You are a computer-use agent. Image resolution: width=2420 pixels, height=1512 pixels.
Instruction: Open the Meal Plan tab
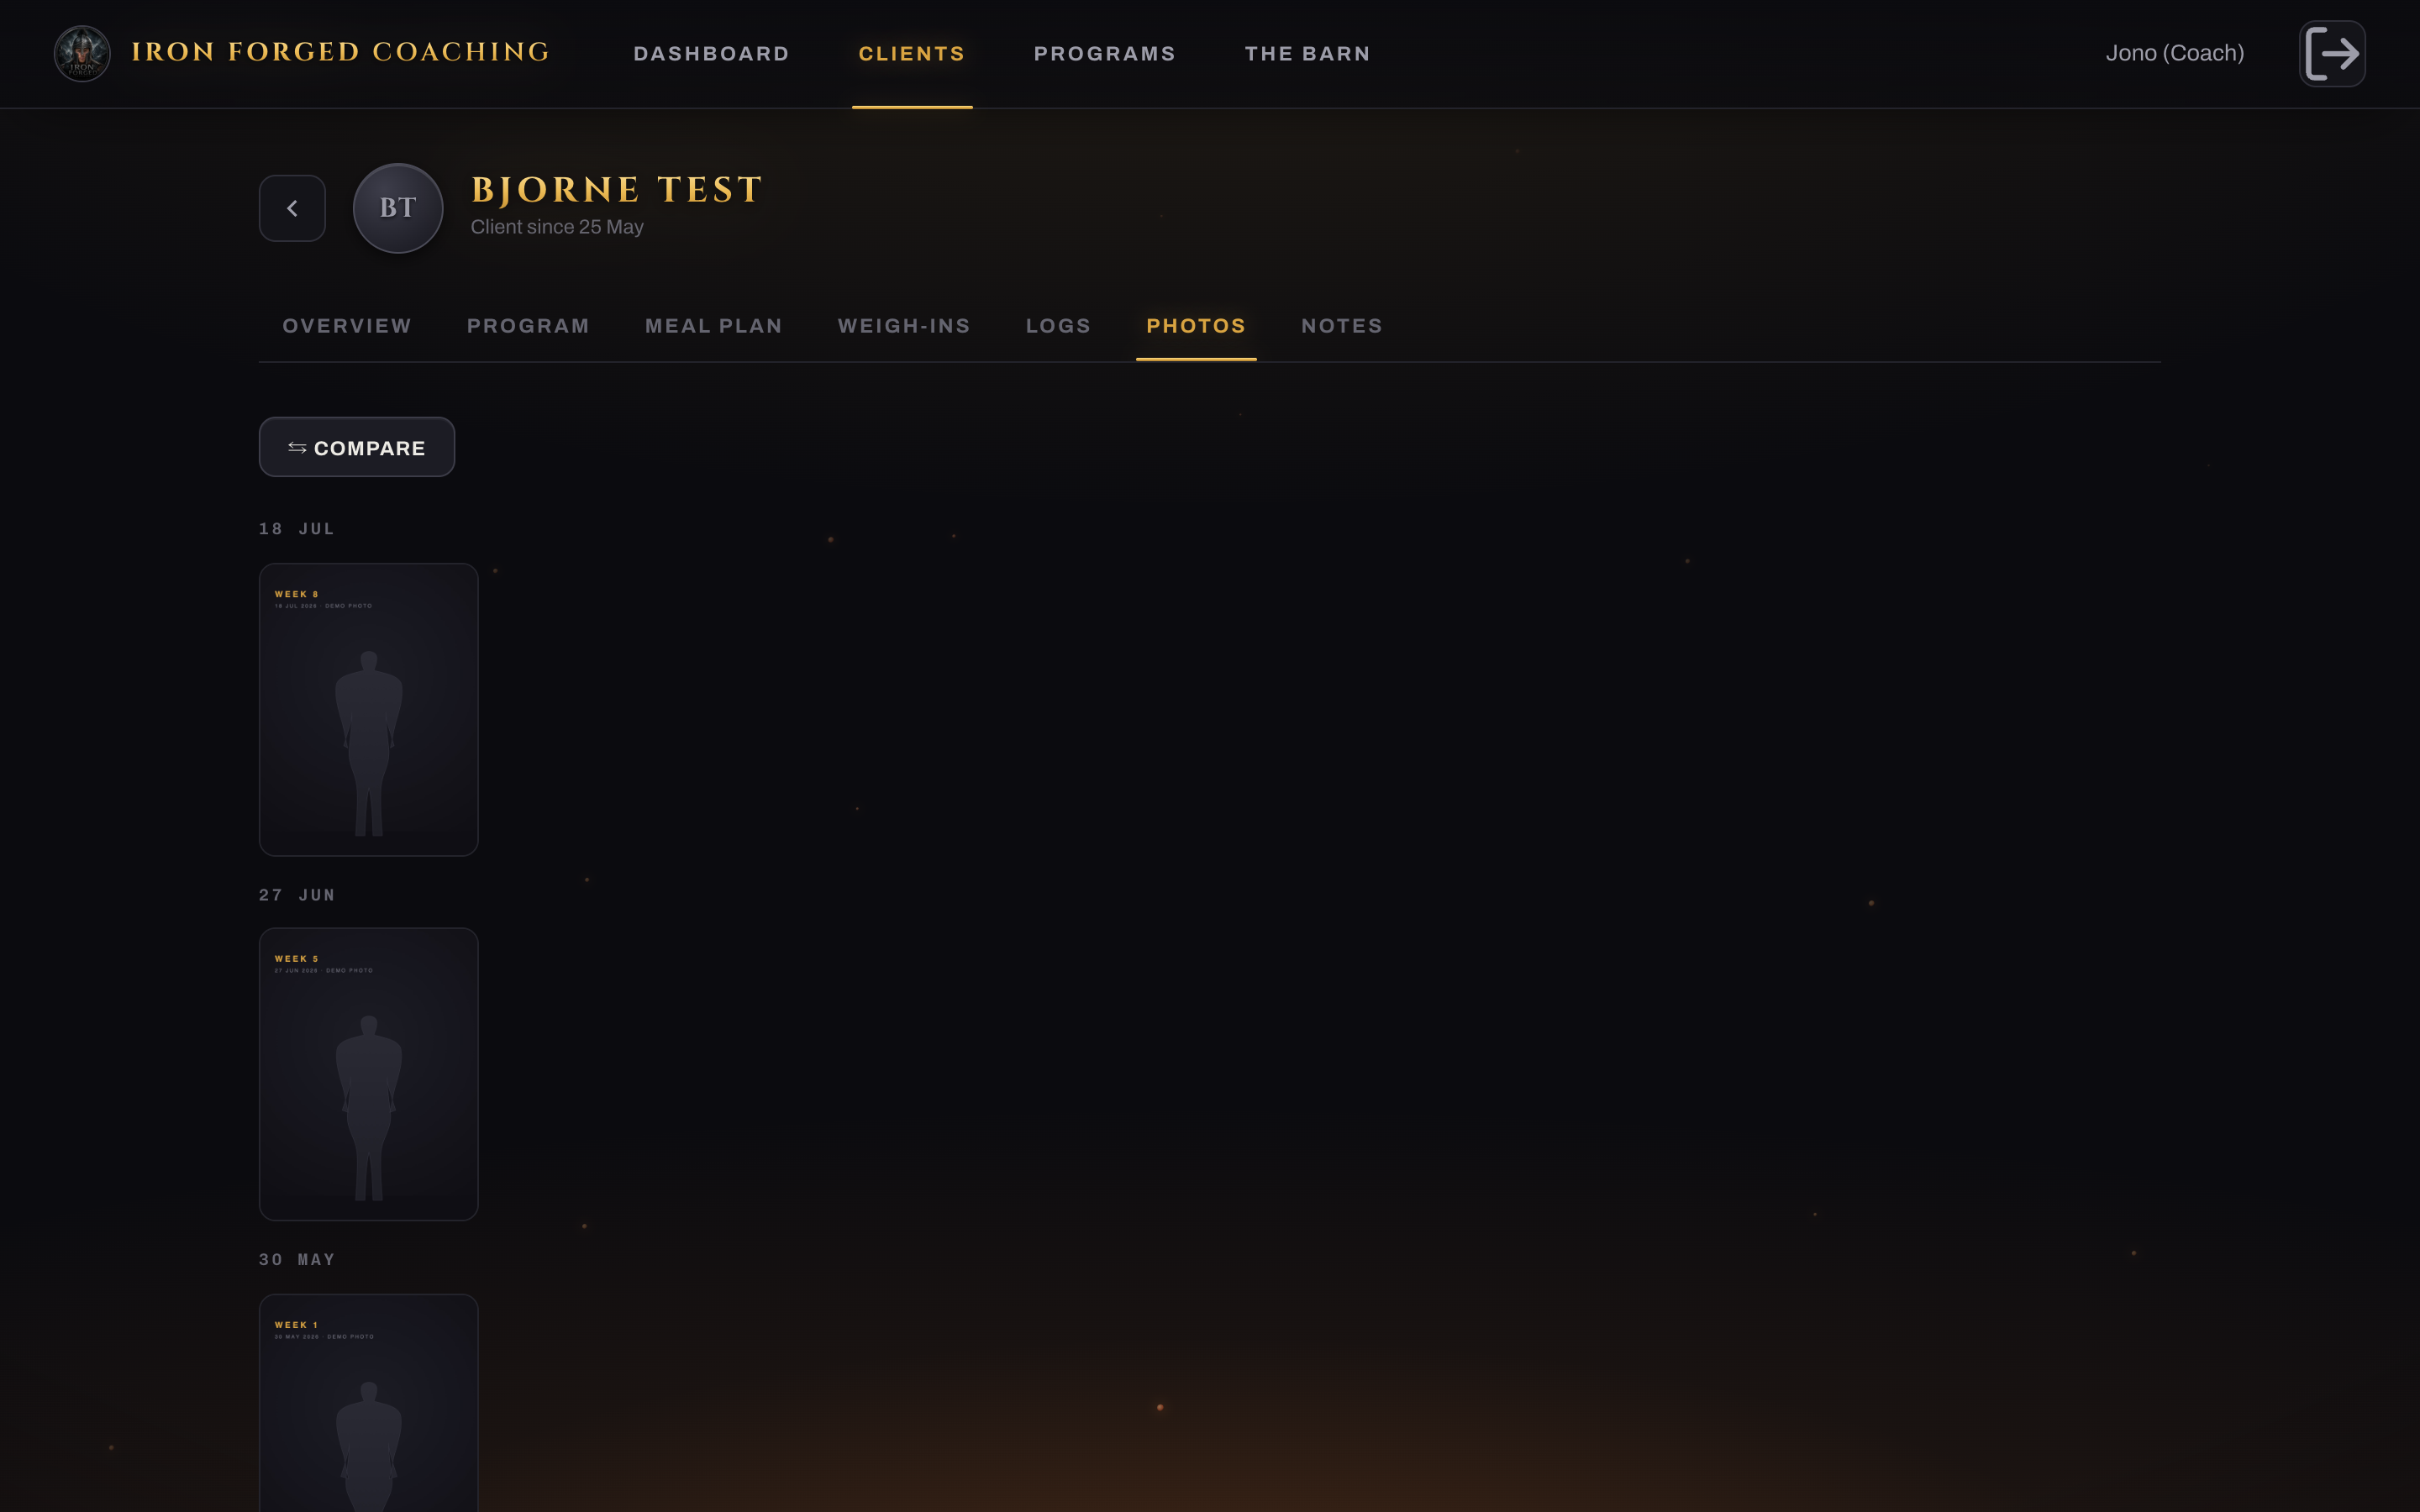tap(714, 326)
